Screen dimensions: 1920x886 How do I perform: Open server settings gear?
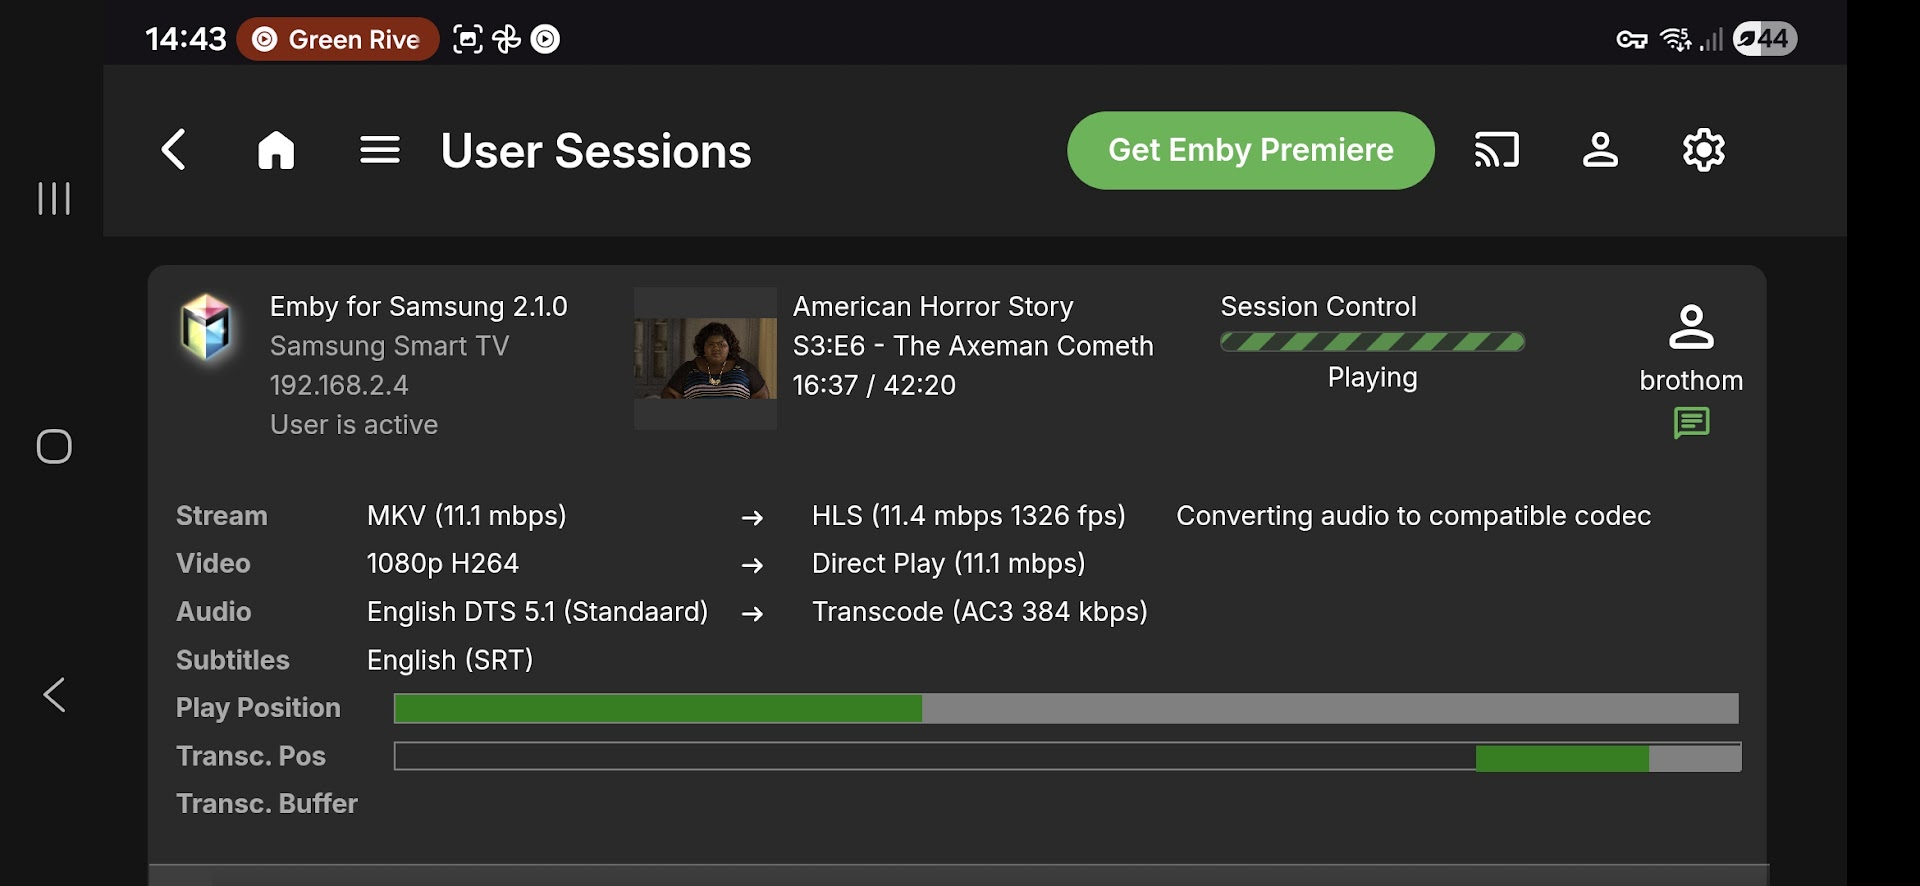click(1703, 150)
